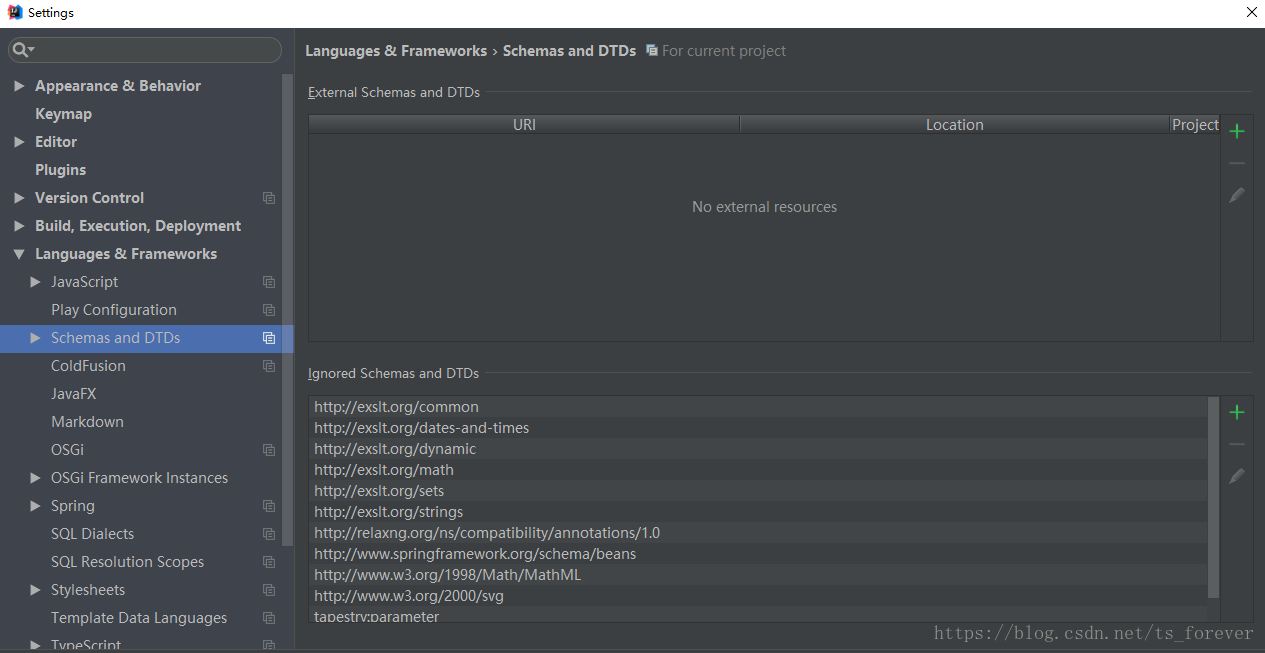1265x653 pixels.
Task: Select JavaFX settings
Action: click(x=74, y=394)
